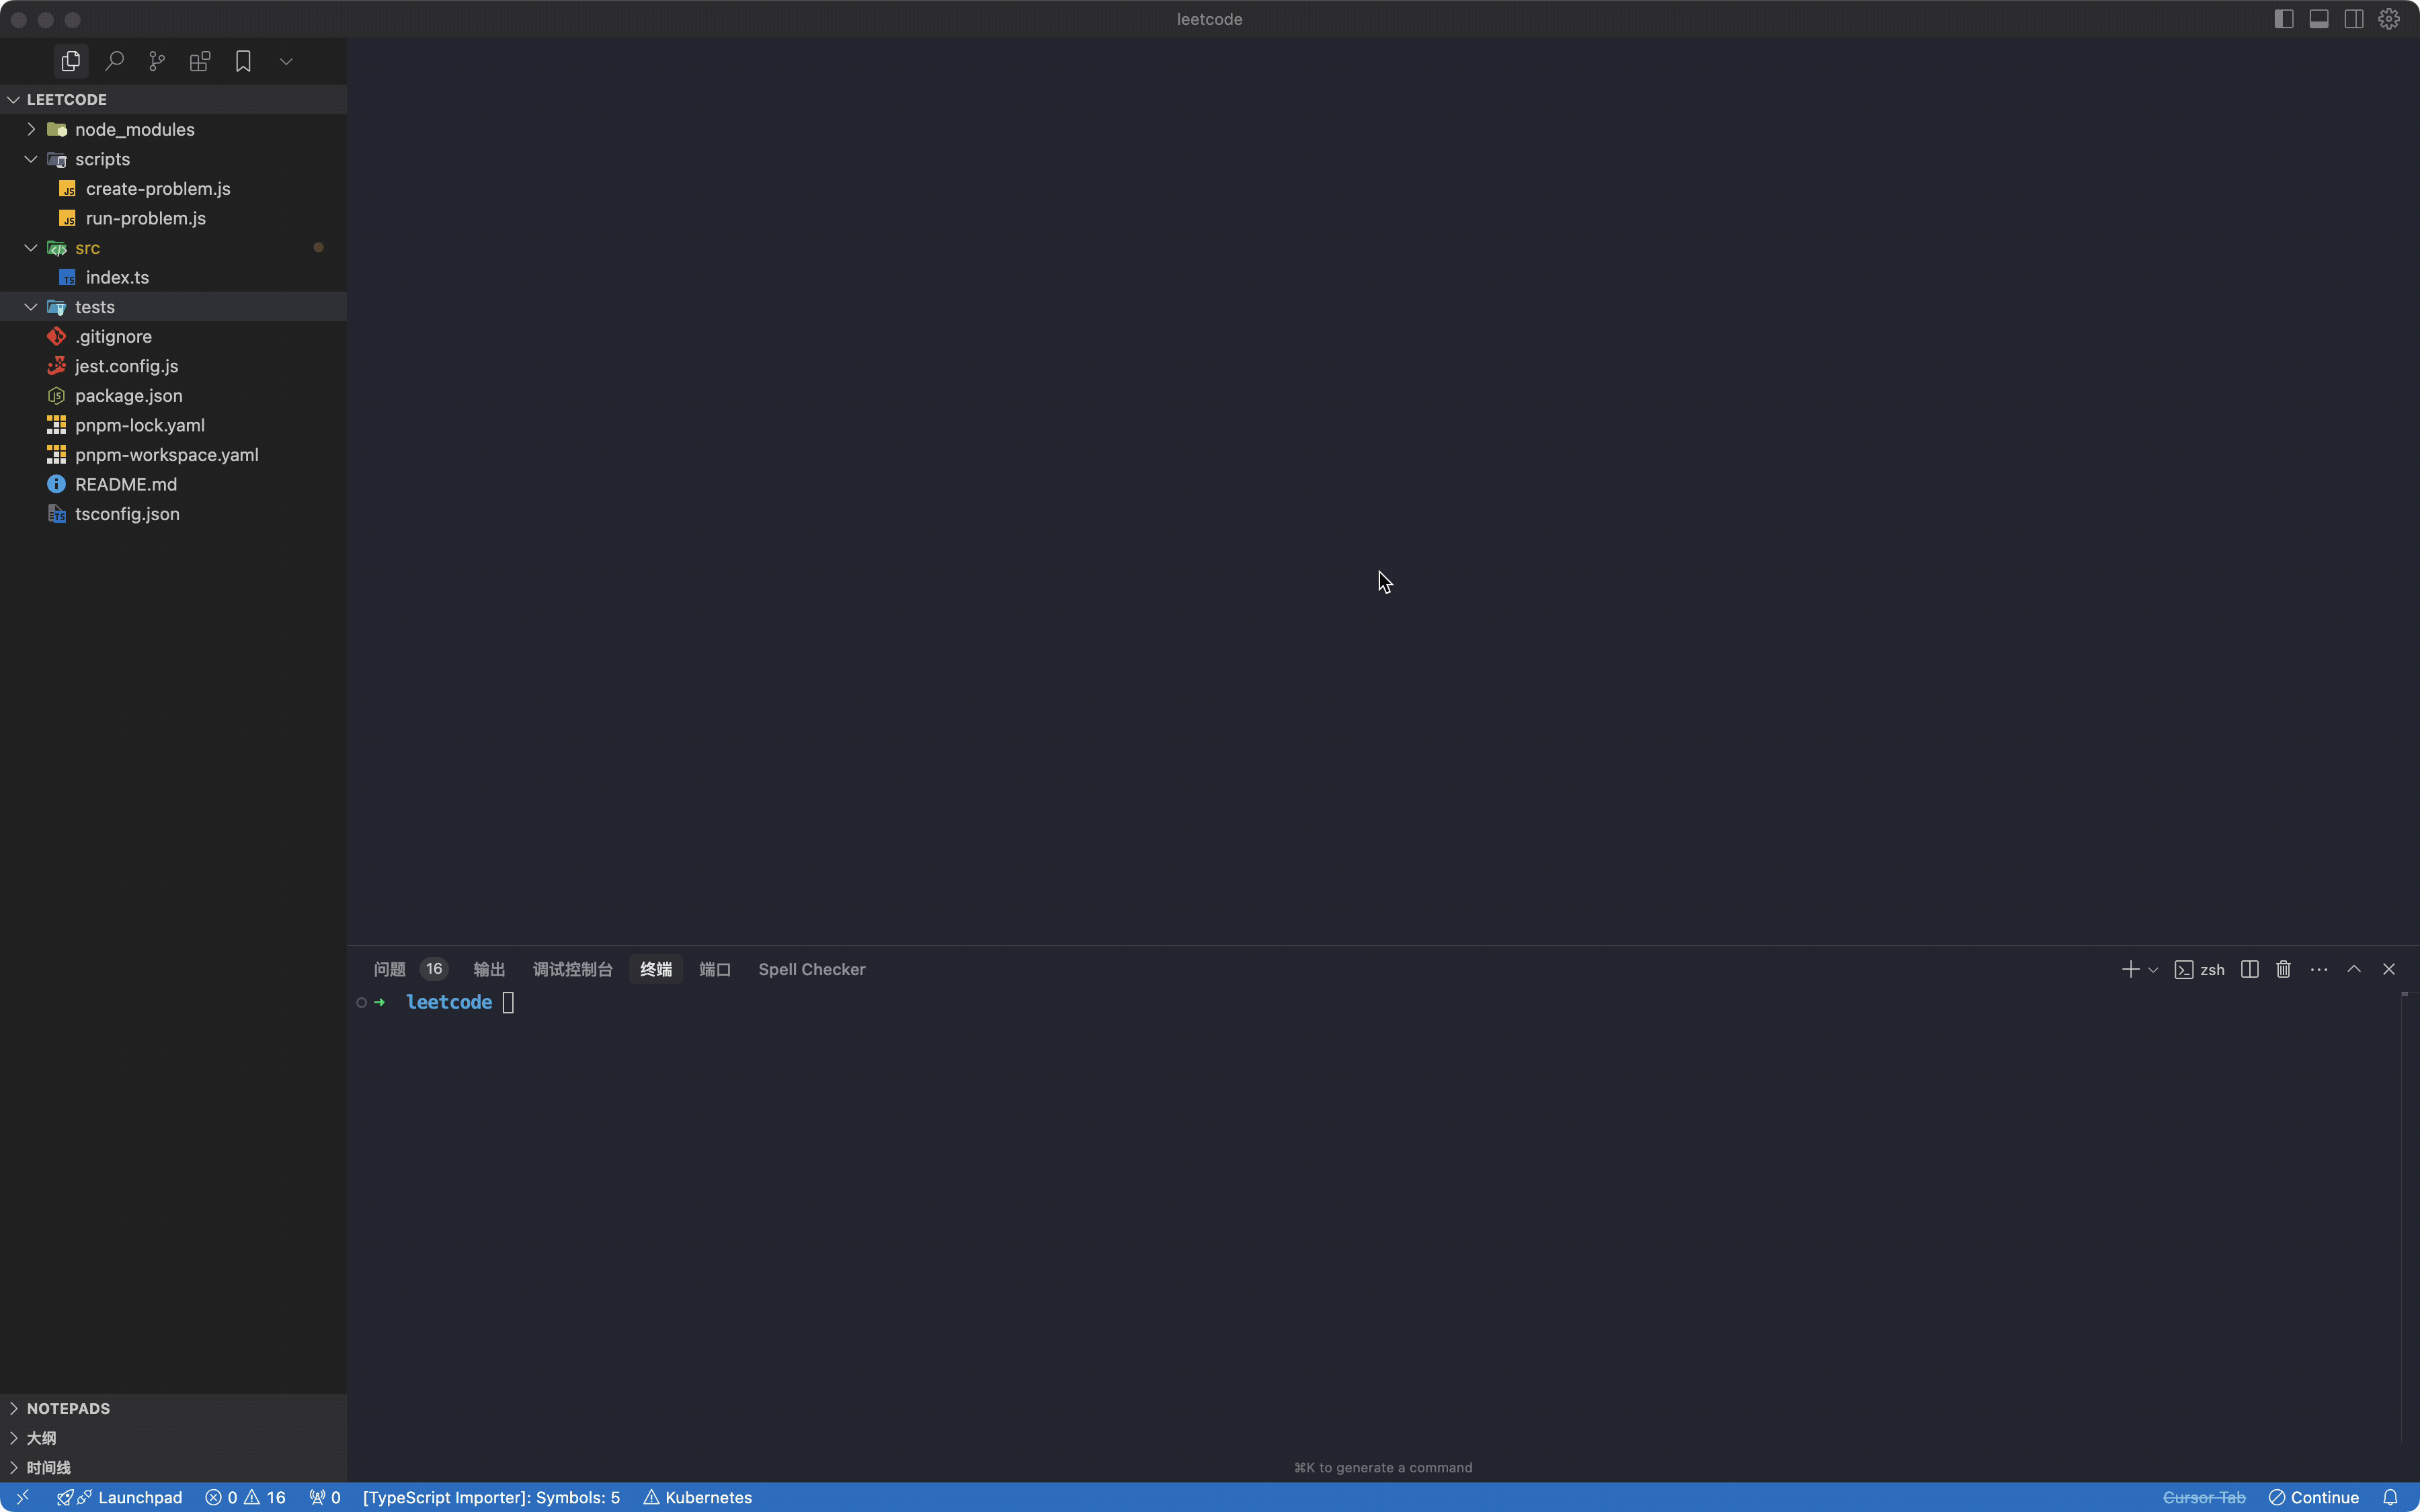Open new terminal profile dropdown arrow
The width and height of the screenshot is (2420, 1512).
tap(2153, 970)
